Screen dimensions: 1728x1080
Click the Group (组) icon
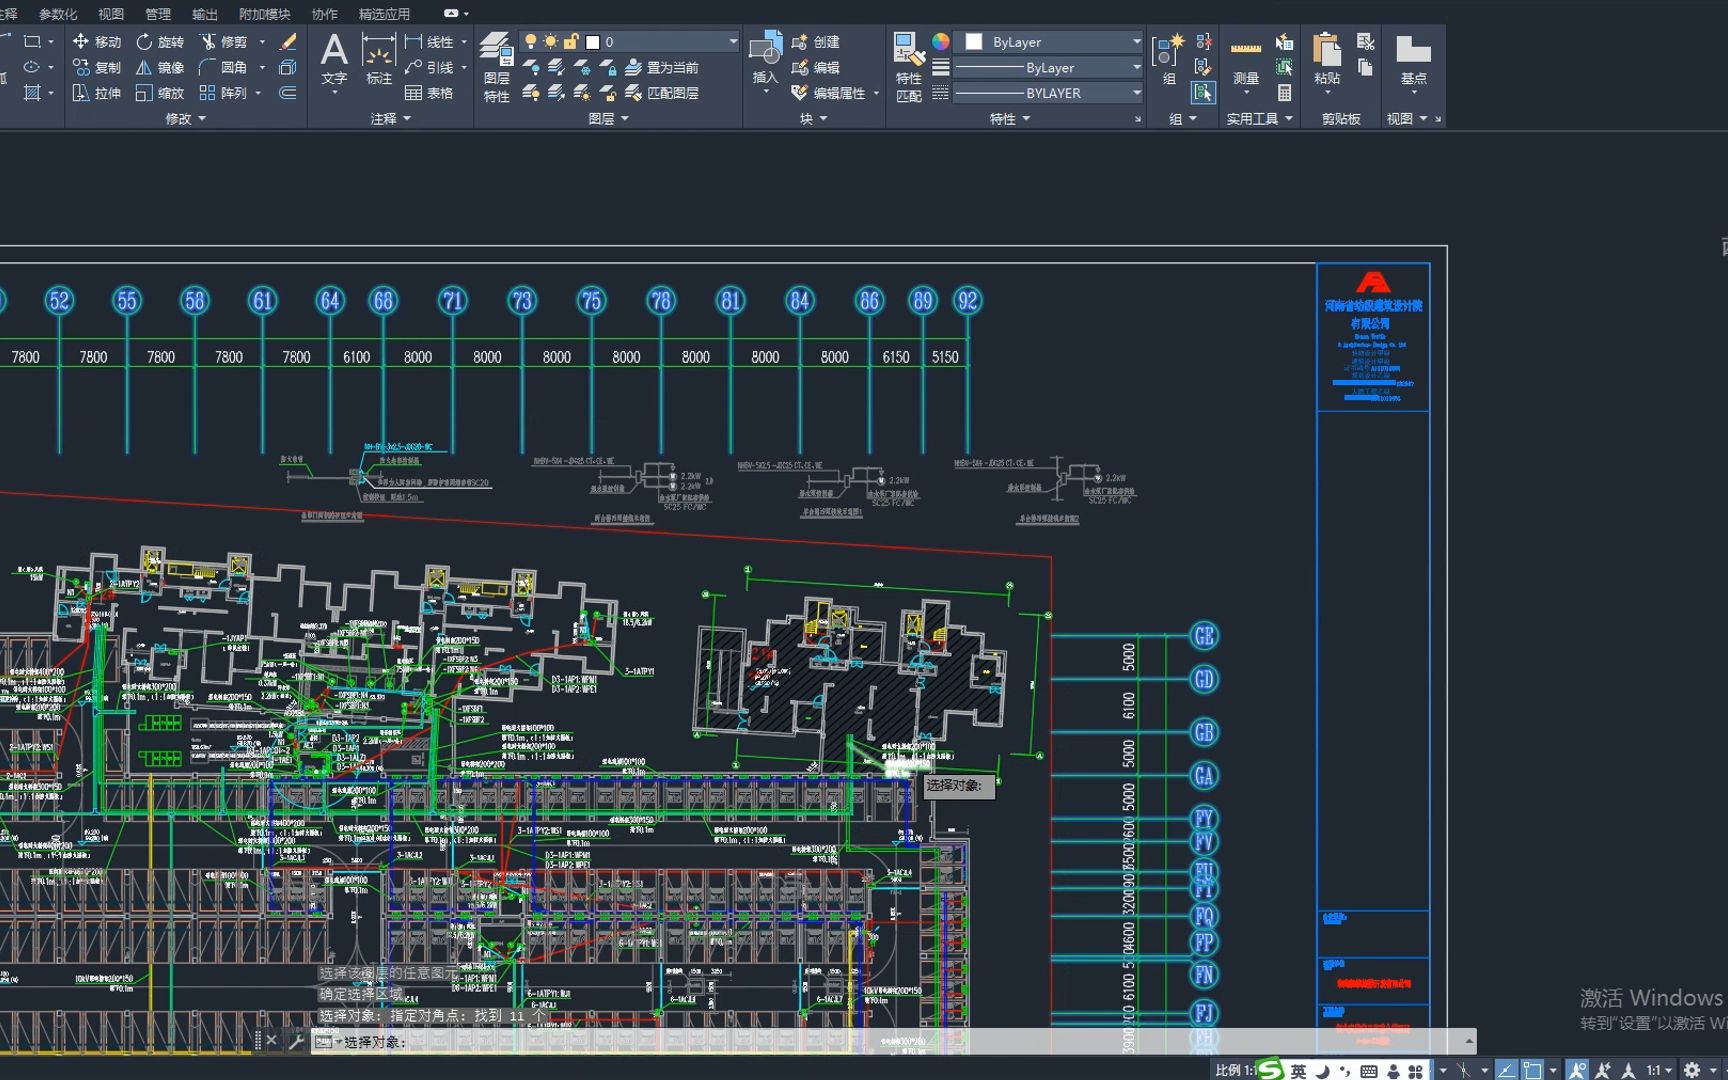(x=1168, y=58)
